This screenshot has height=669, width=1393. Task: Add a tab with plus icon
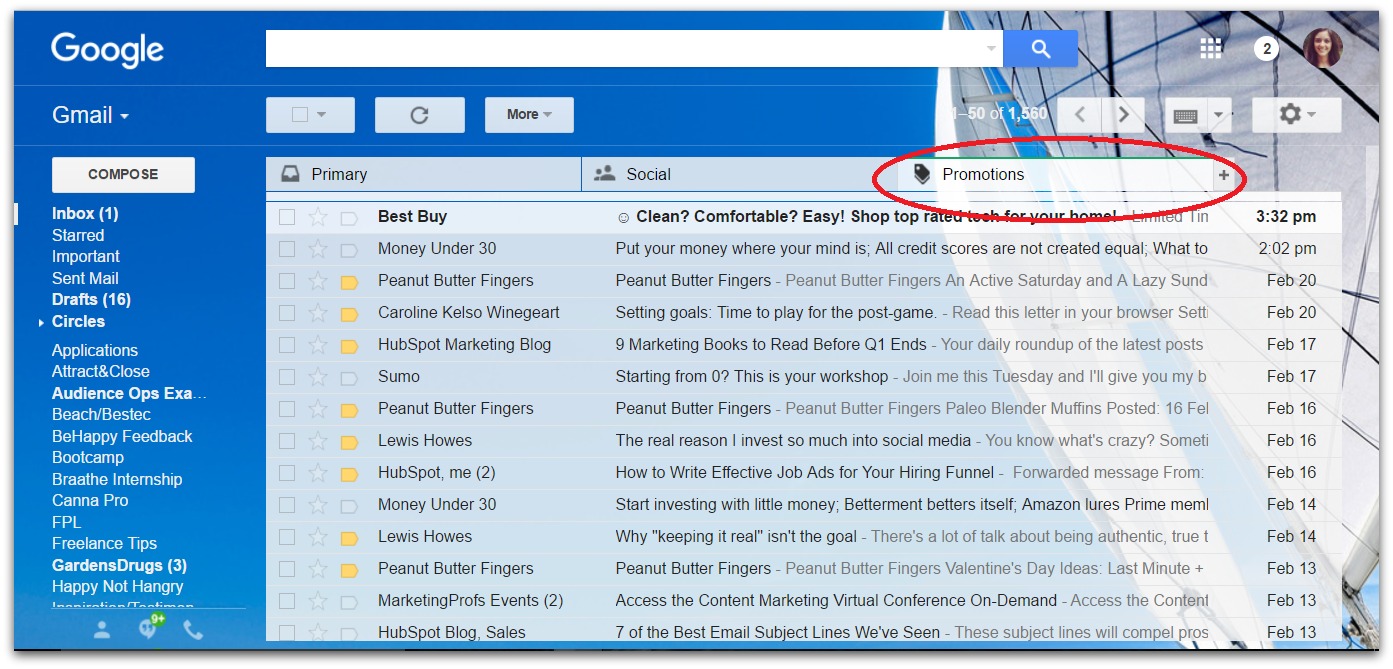click(x=1223, y=175)
